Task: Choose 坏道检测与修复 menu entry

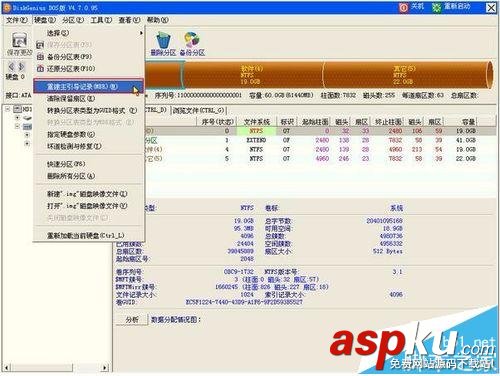Action: 89,146
